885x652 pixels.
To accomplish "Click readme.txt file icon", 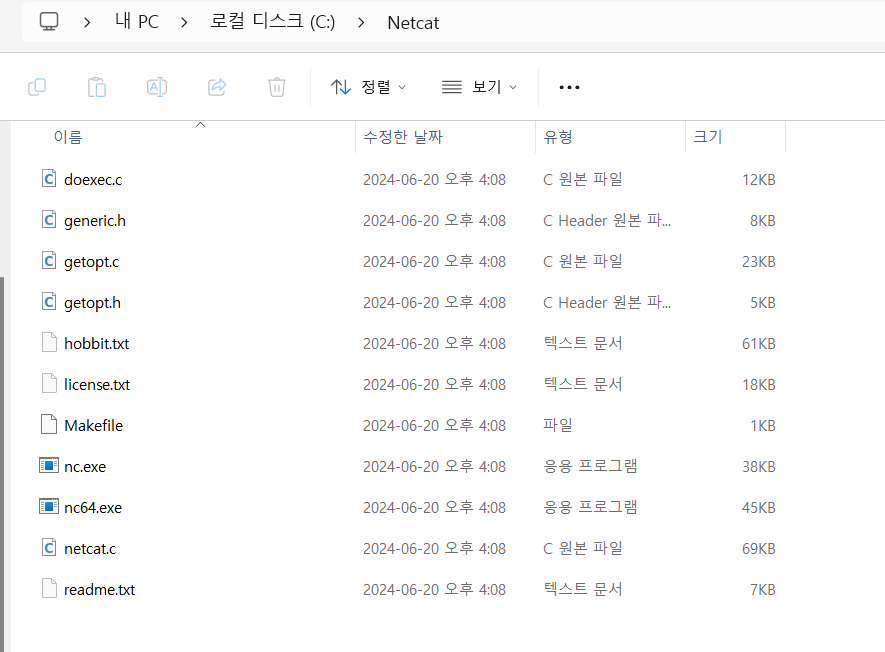I will point(49,589).
